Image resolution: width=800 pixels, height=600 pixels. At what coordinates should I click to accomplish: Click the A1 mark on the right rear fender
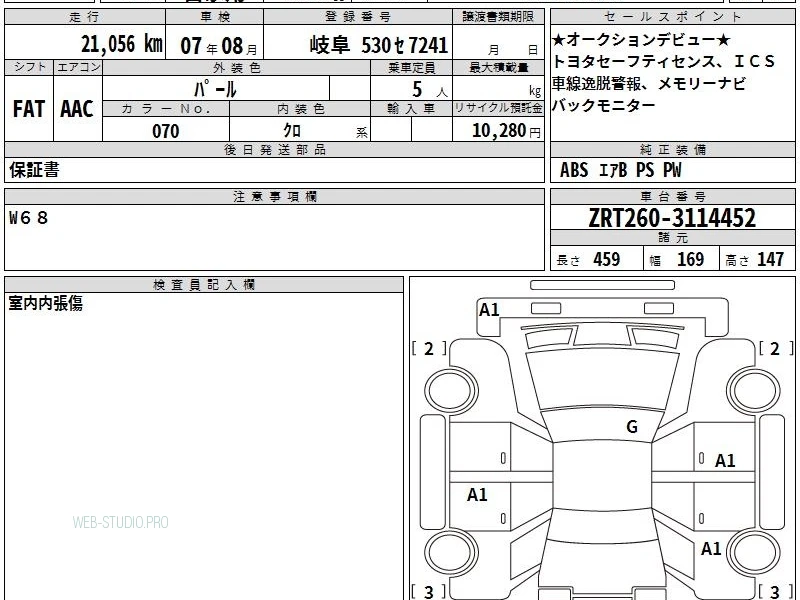coord(711,548)
